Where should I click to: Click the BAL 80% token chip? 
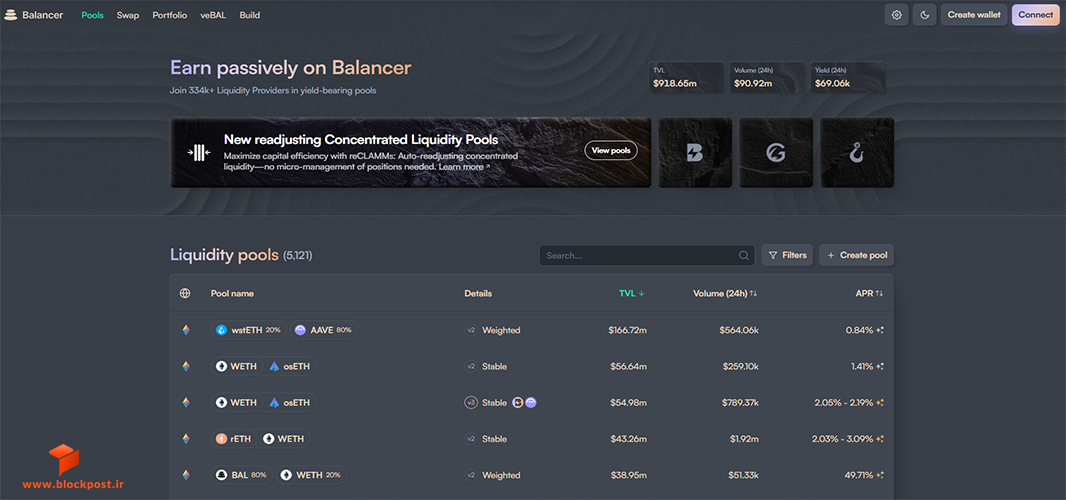(x=242, y=475)
